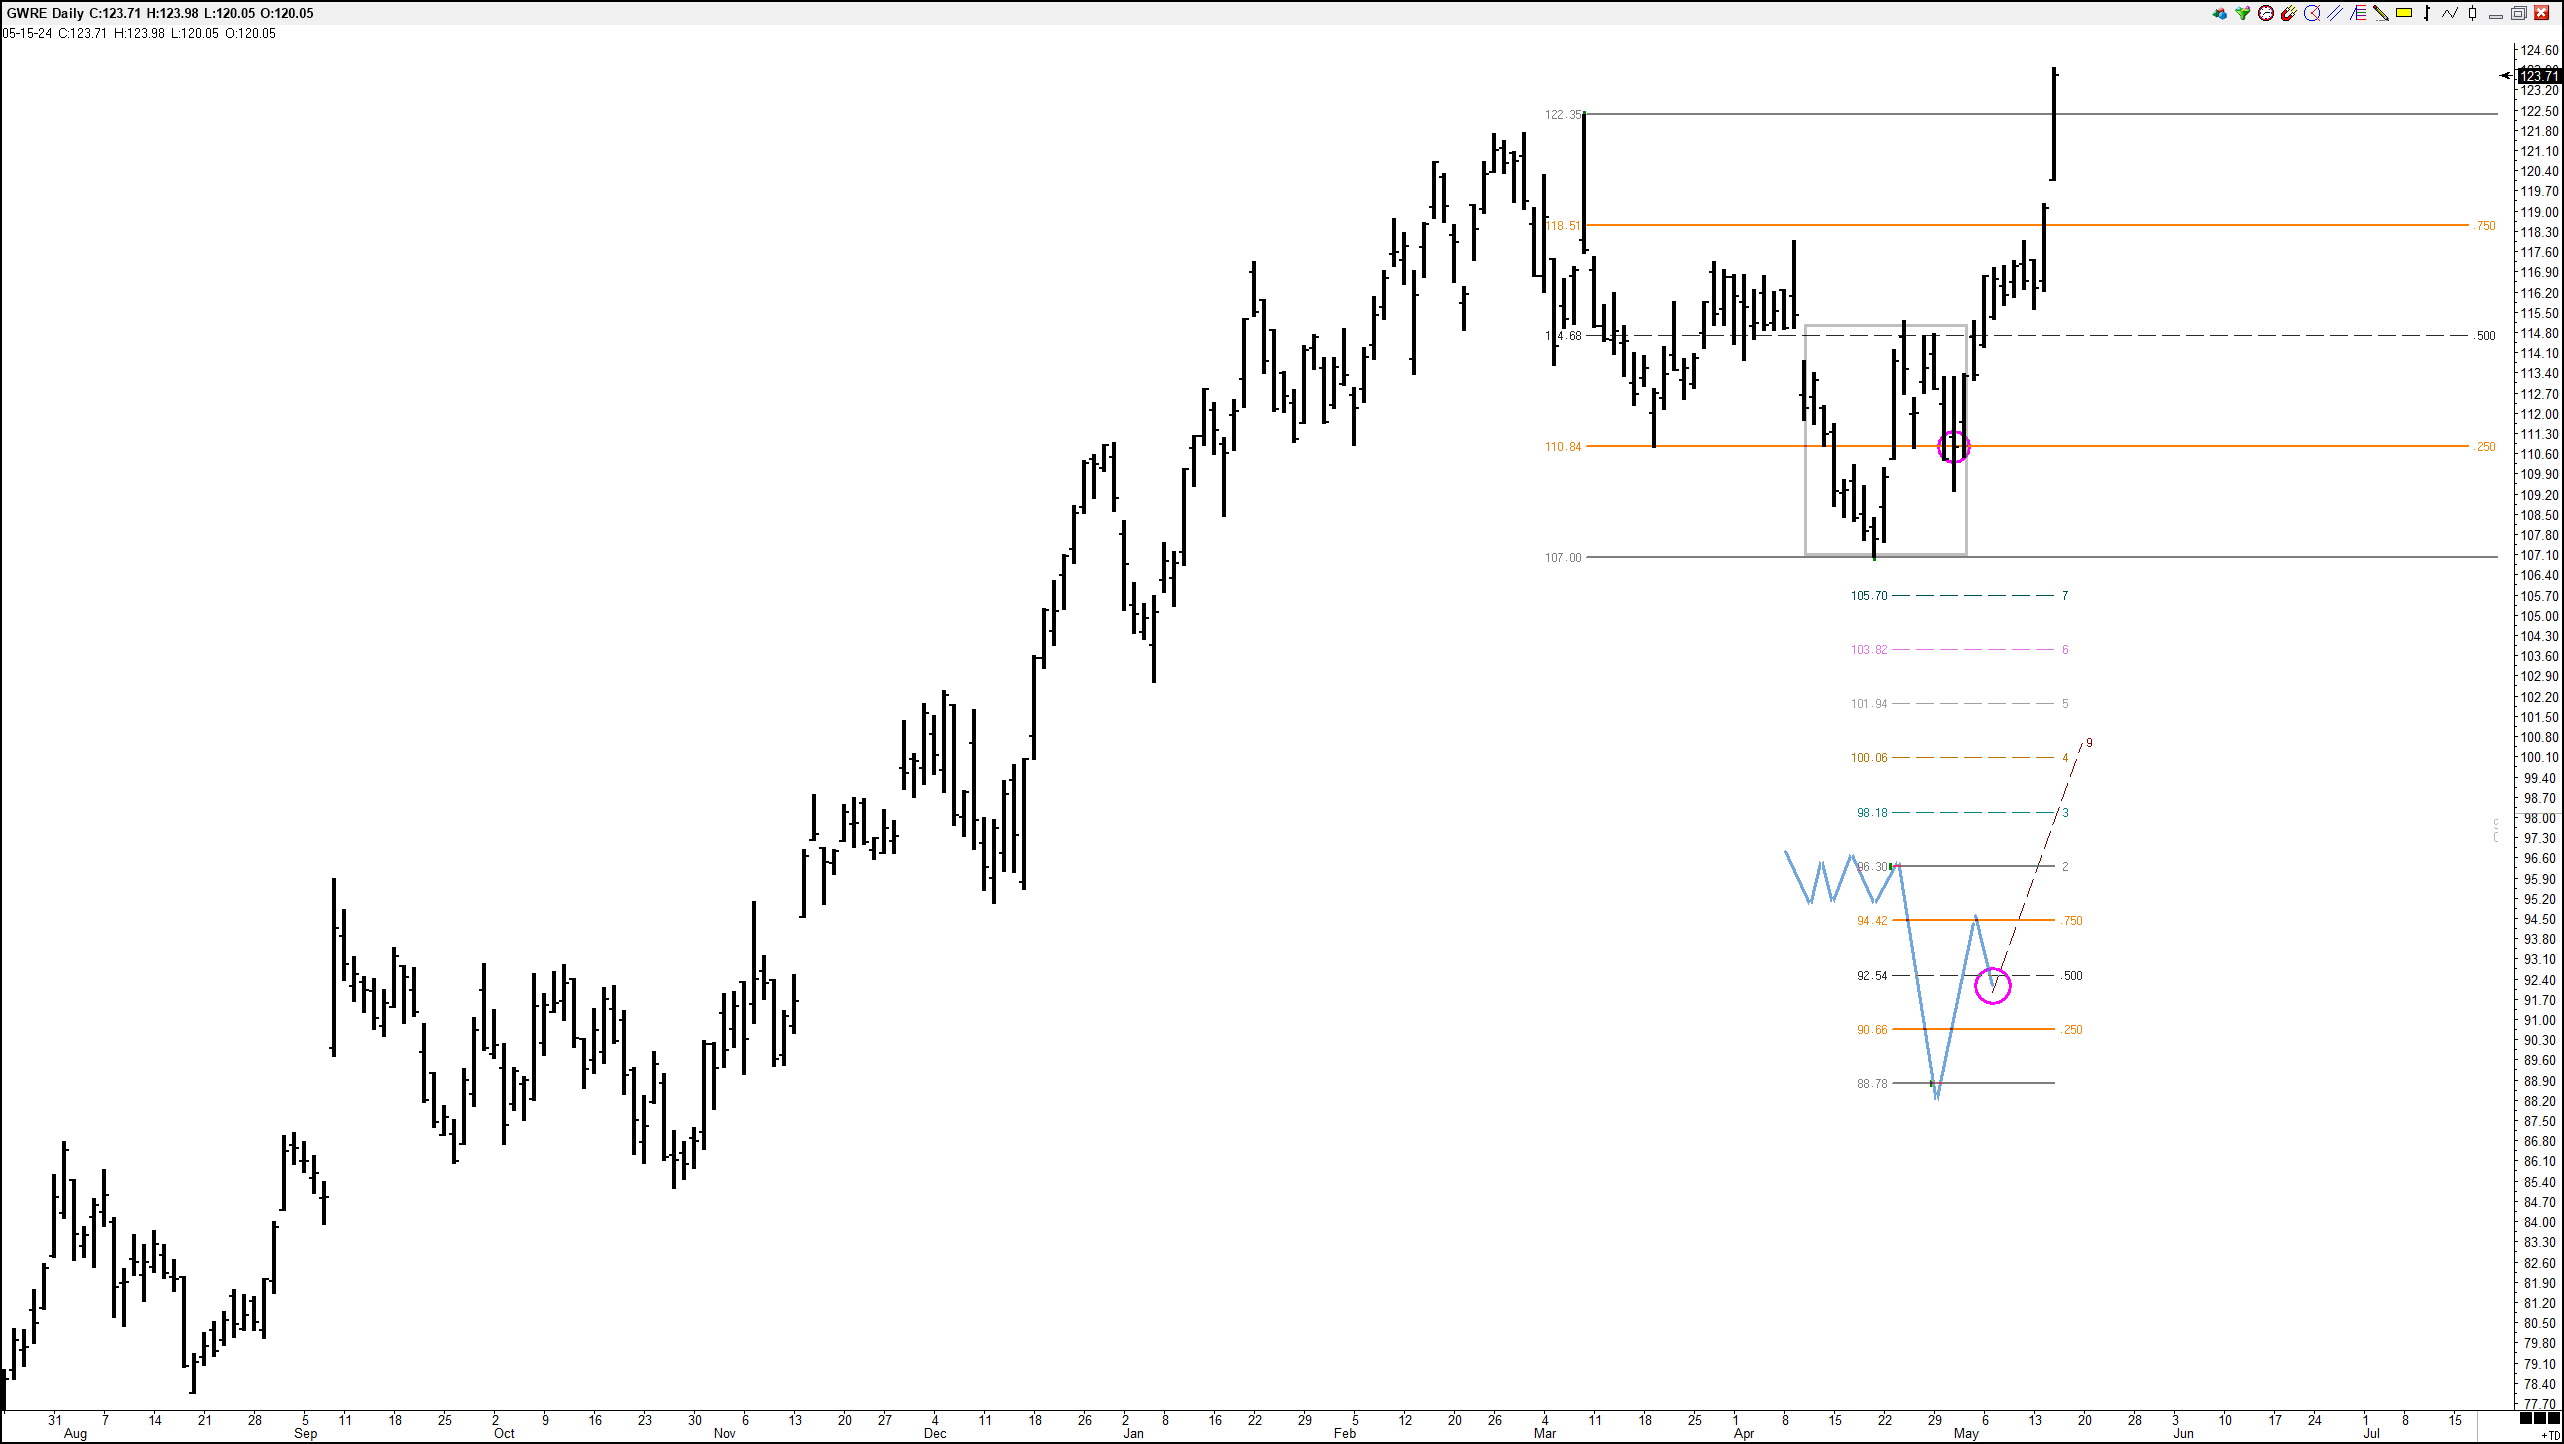This screenshot has height=1444, width=2564.
Task: Toggle the magnet snap tool
Action: [x=2289, y=13]
